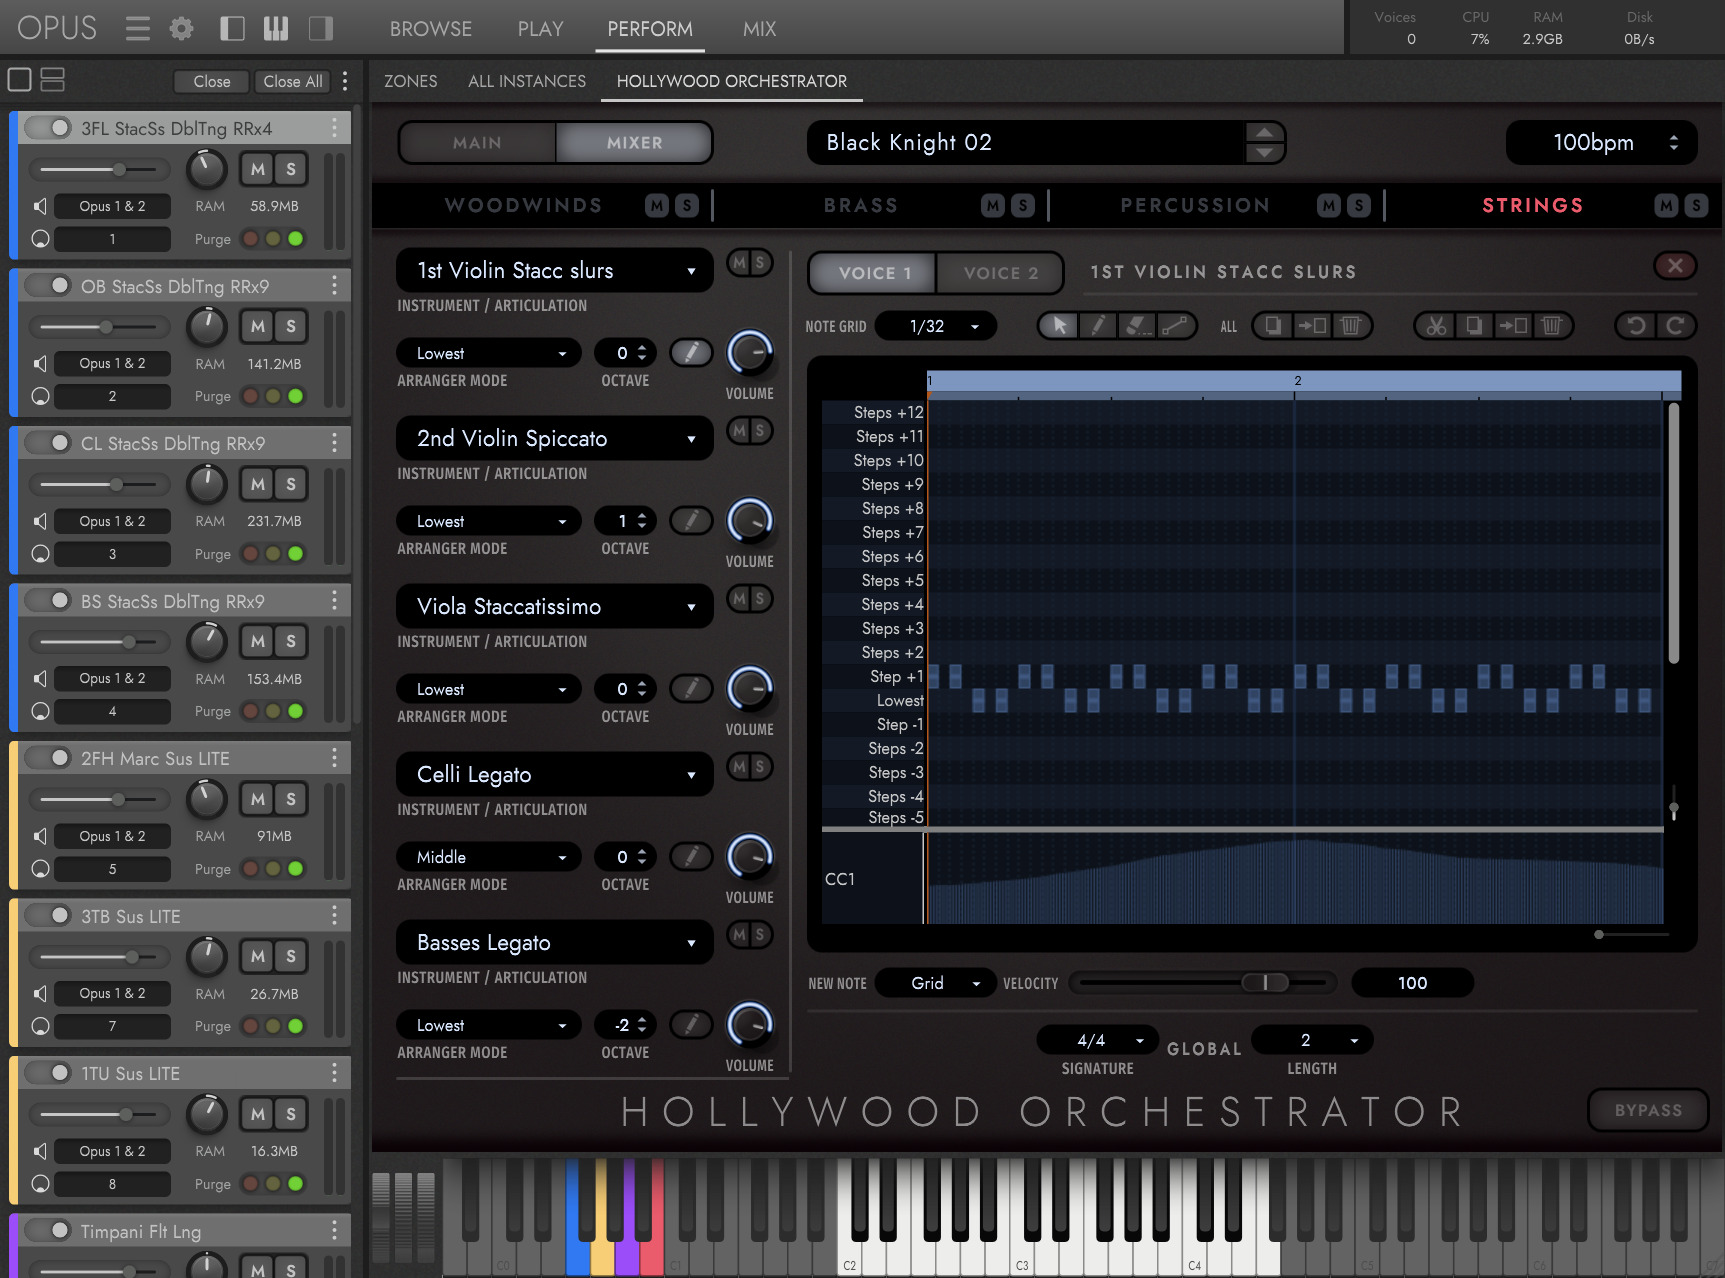Viewport: 1725px width, 1278px height.
Task: Open Note Grid 1/32 dropdown
Action: click(x=936, y=326)
